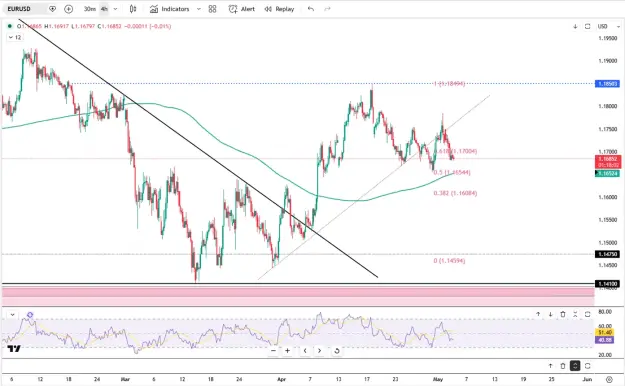
Task: Move the RSI pane up
Action: pos(538,314)
